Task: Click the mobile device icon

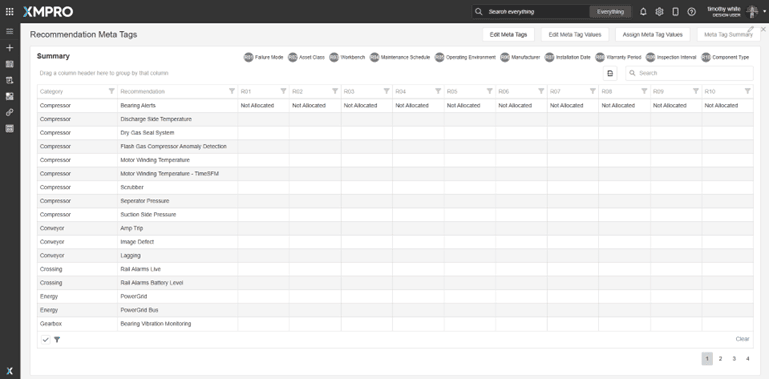Action: point(675,12)
